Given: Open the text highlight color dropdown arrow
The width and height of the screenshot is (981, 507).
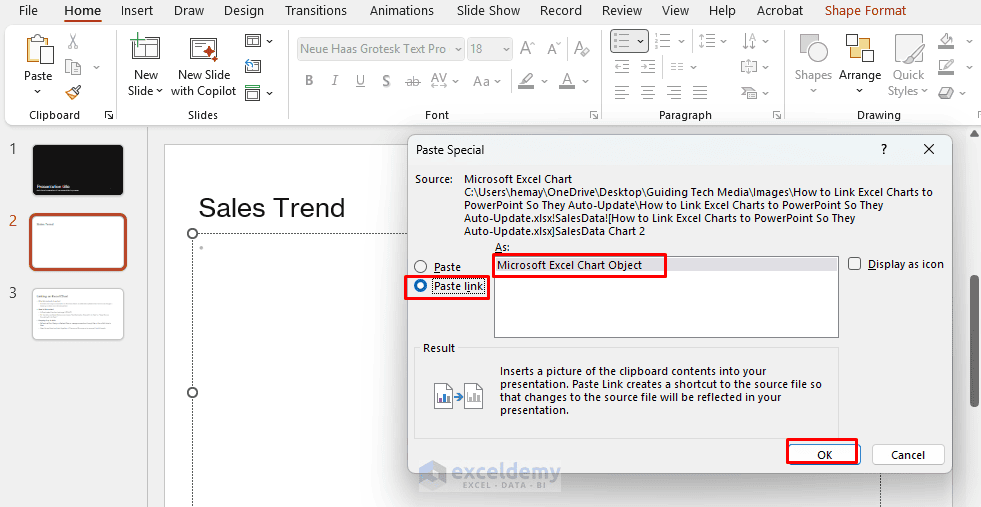Looking at the screenshot, I should pyautogui.click(x=544, y=81).
